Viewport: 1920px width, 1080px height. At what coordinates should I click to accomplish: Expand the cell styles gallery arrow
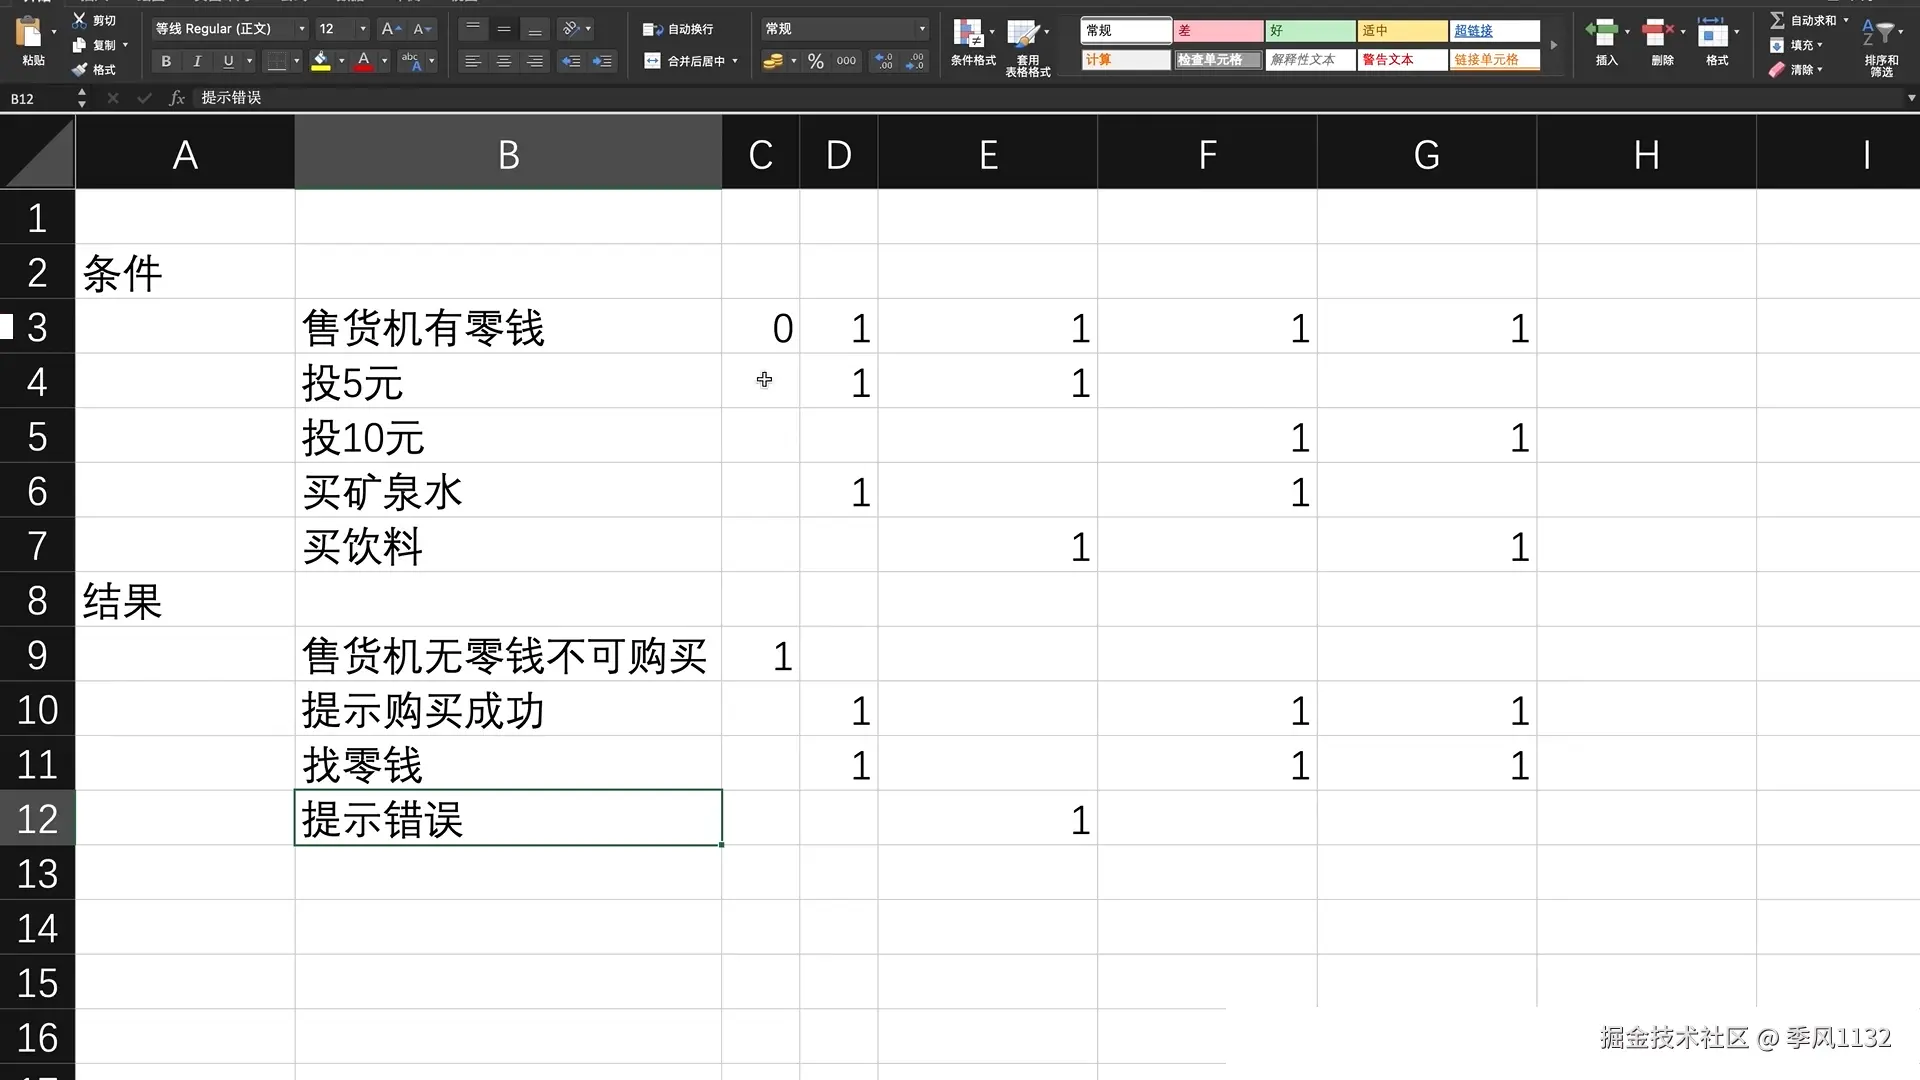1553,45
